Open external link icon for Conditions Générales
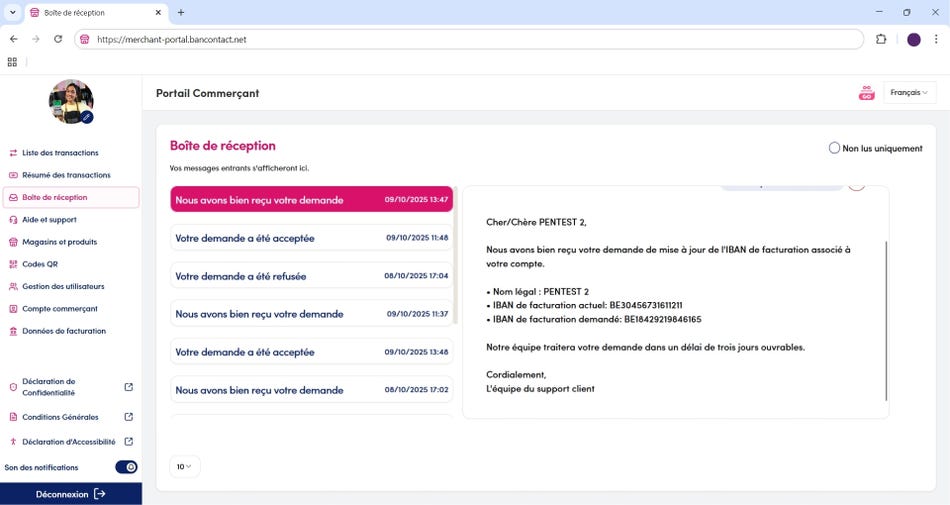Screen dimensions: 950x505 pos(128,417)
